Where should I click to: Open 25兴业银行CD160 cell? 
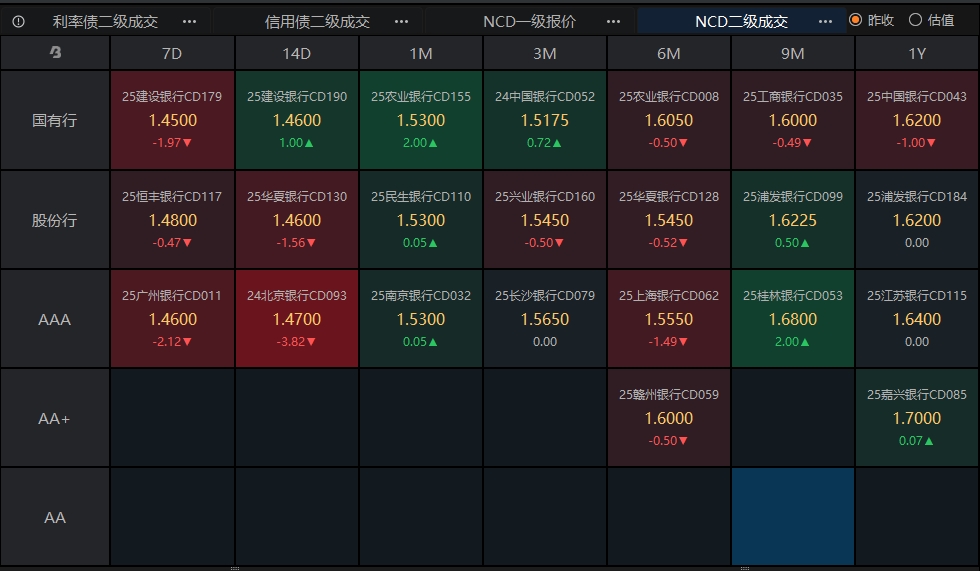click(x=544, y=220)
